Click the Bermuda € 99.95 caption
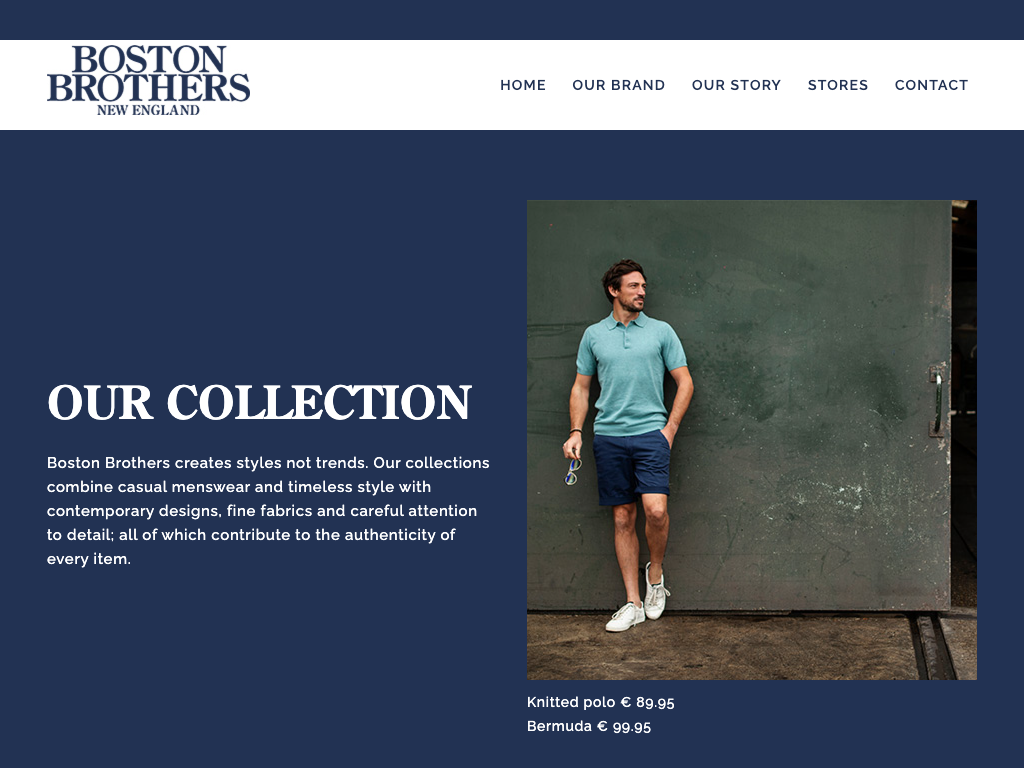The width and height of the screenshot is (1024, 768). click(x=588, y=726)
